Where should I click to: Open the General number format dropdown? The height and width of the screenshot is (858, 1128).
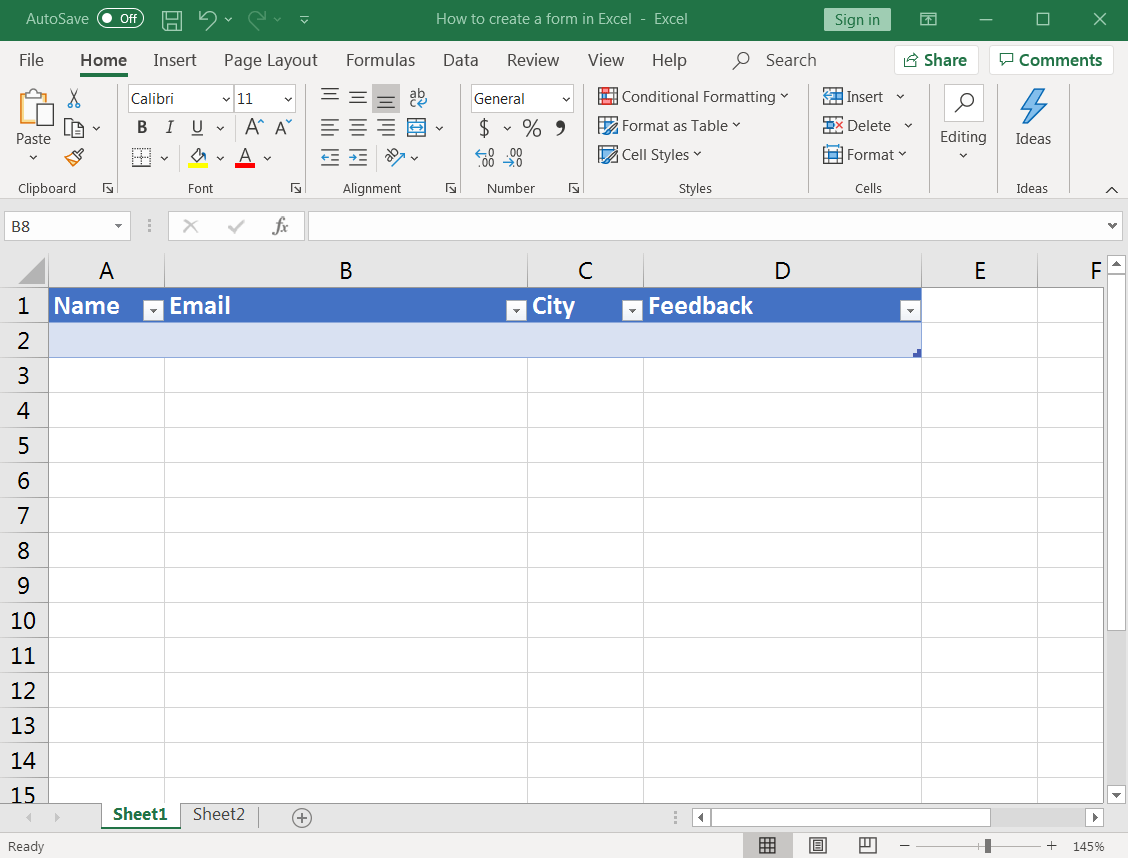(566, 99)
